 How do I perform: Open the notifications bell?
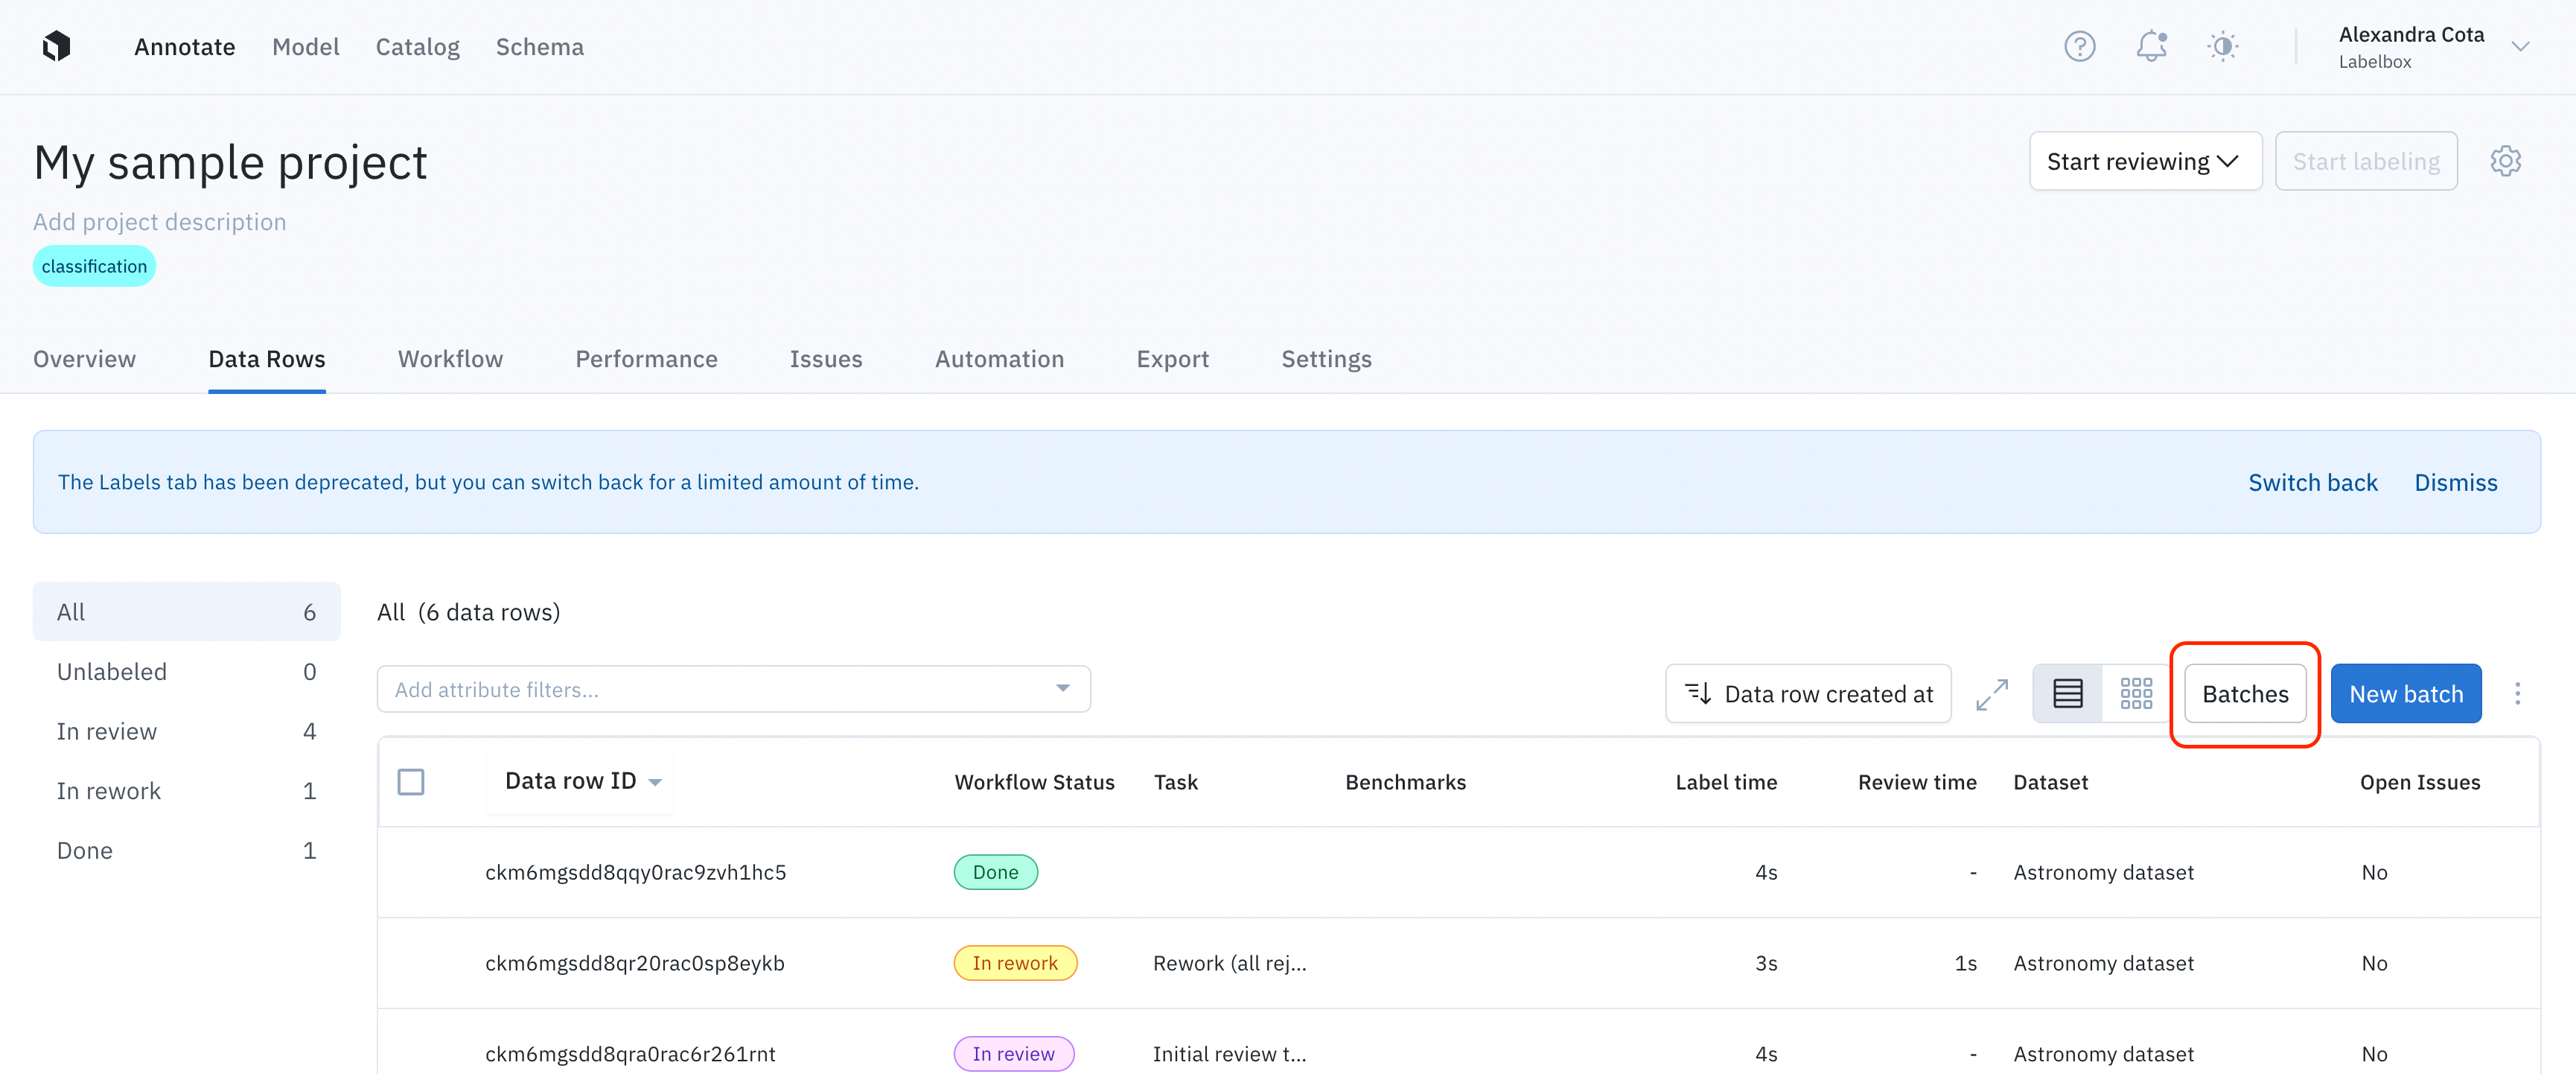tap(2150, 46)
